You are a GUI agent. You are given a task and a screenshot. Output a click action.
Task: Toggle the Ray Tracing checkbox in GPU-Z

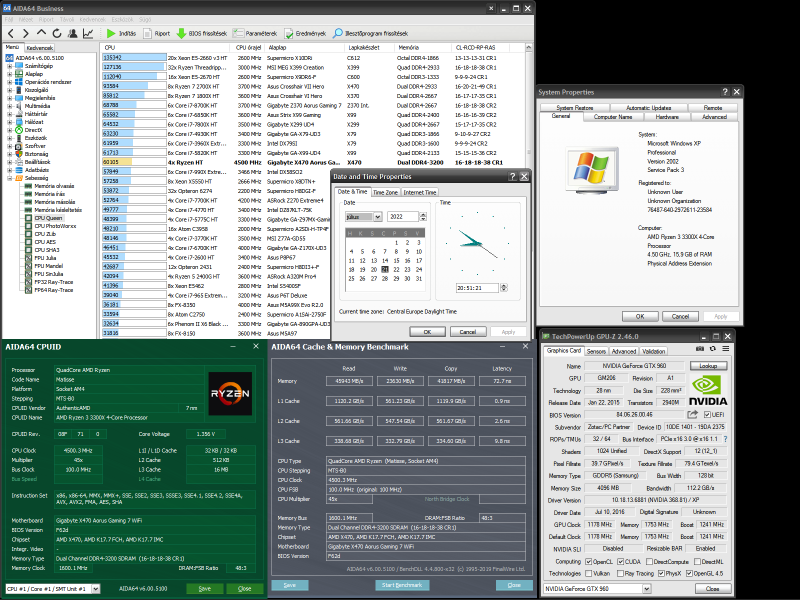[x=620, y=573]
